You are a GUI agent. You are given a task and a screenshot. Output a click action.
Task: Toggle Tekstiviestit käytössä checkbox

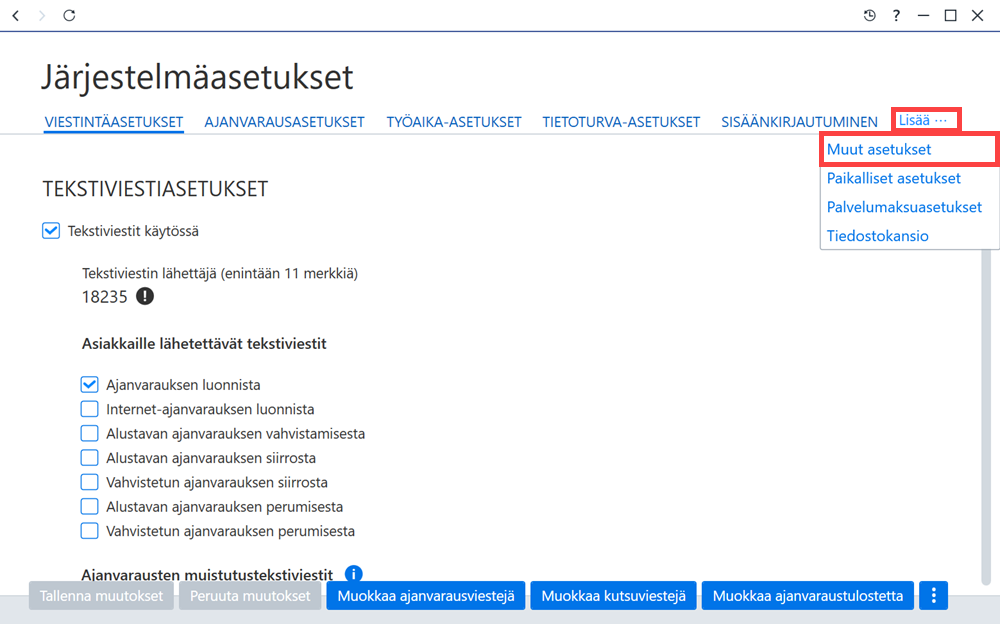pos(51,231)
